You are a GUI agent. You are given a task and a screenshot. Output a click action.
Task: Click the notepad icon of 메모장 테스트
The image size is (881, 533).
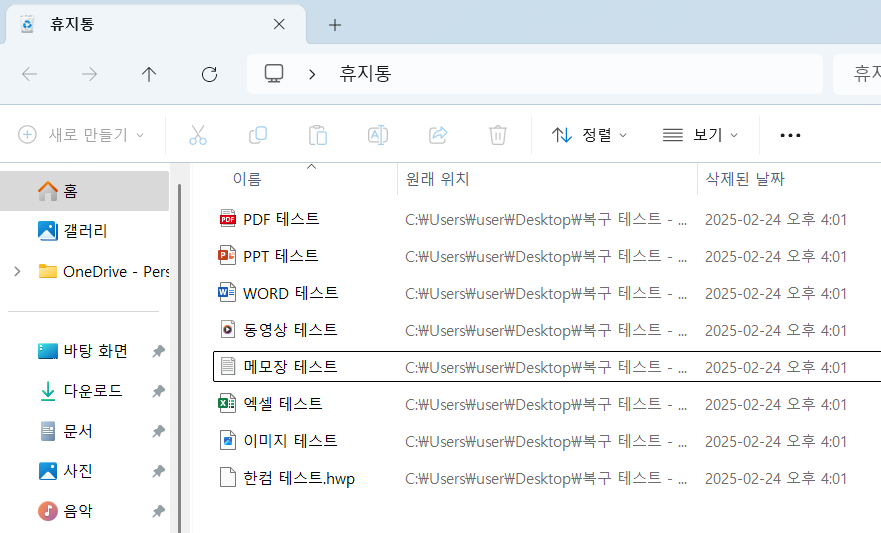coord(228,366)
